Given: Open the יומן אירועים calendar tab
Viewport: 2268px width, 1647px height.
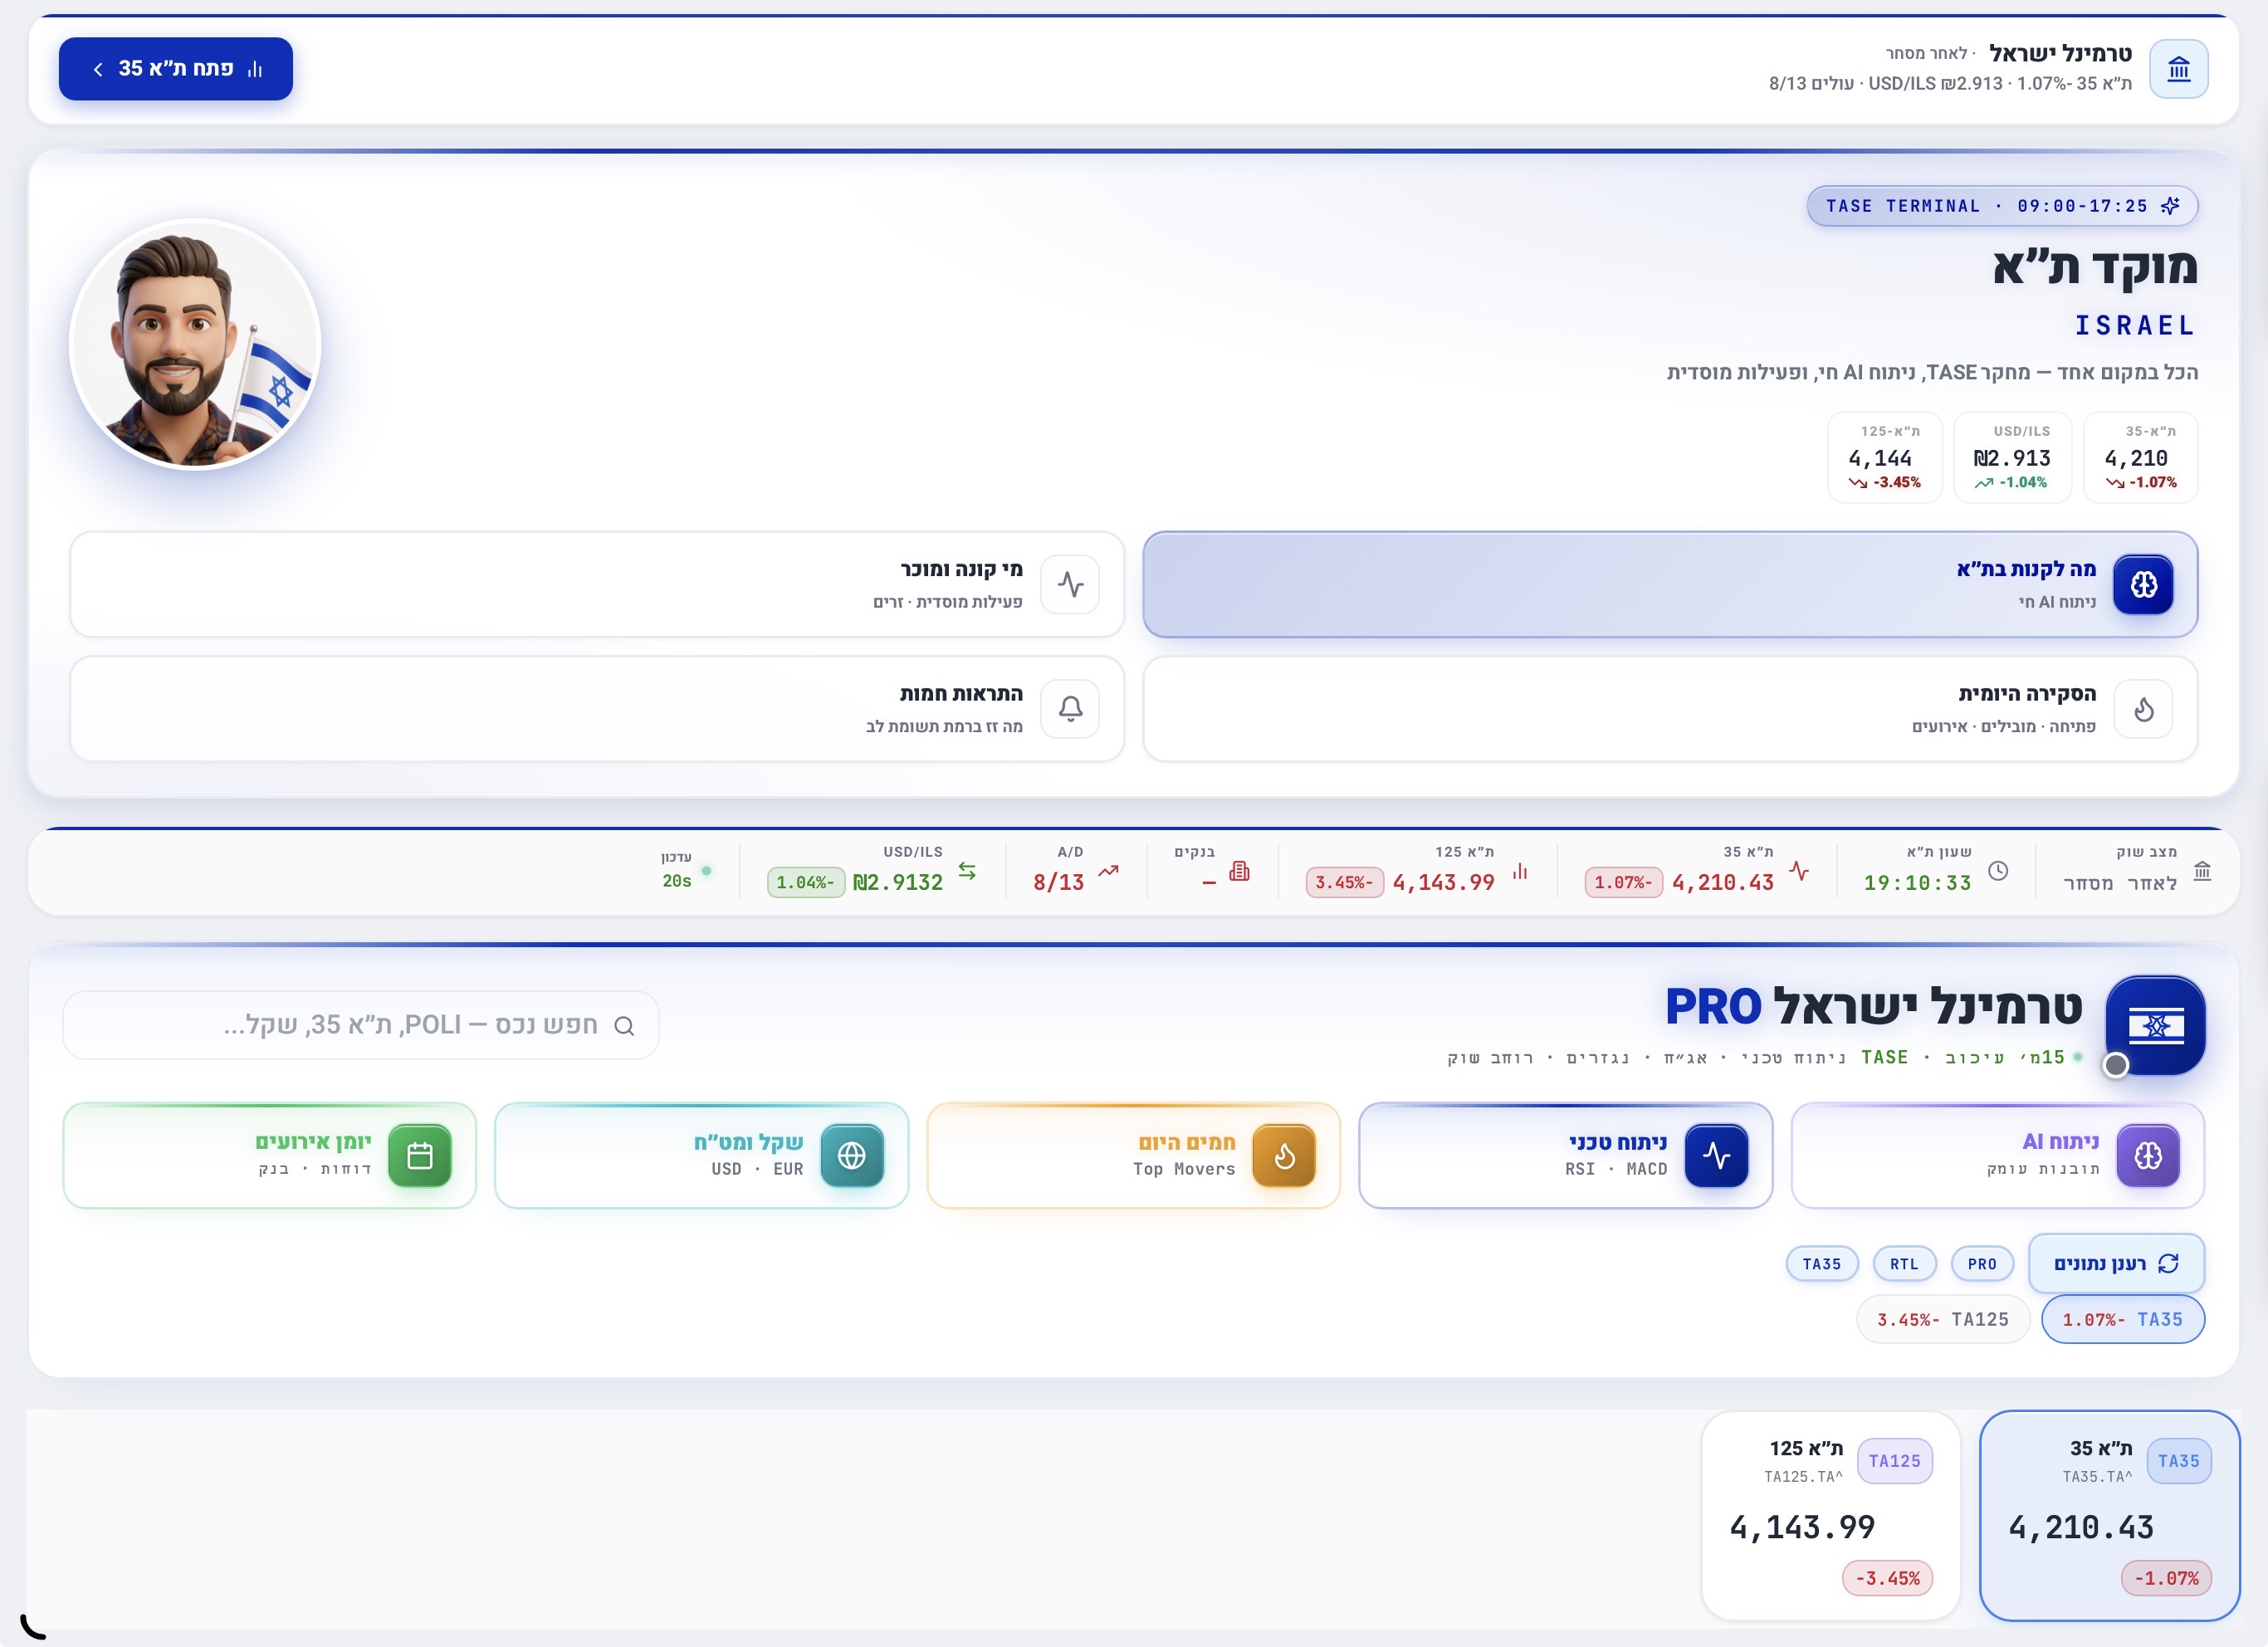Looking at the screenshot, I should pyautogui.click(x=270, y=1156).
